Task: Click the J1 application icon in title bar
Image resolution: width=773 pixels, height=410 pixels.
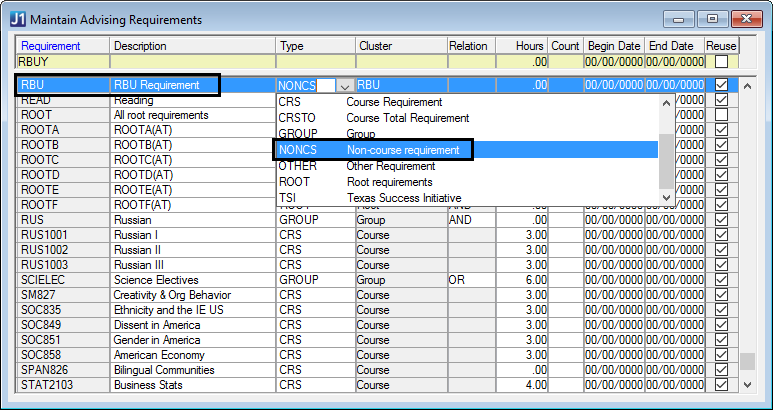Action: [x=18, y=19]
